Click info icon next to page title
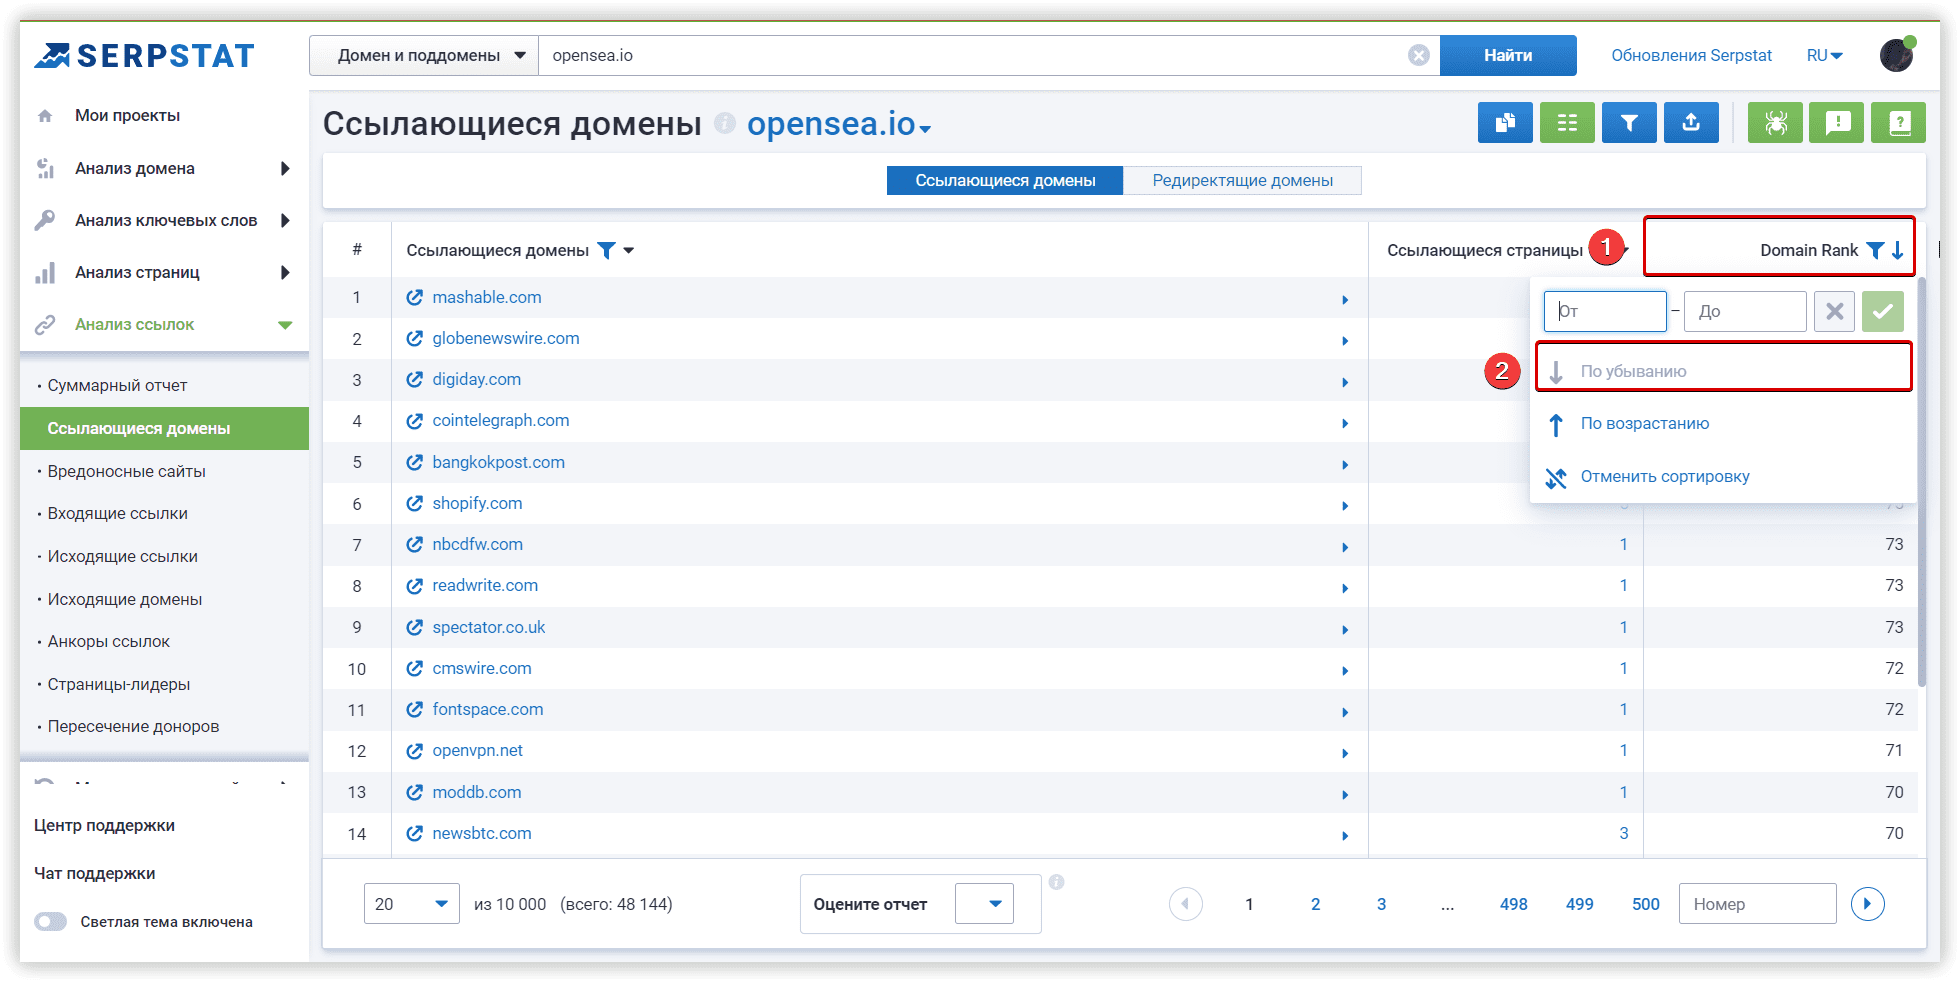 coord(725,123)
